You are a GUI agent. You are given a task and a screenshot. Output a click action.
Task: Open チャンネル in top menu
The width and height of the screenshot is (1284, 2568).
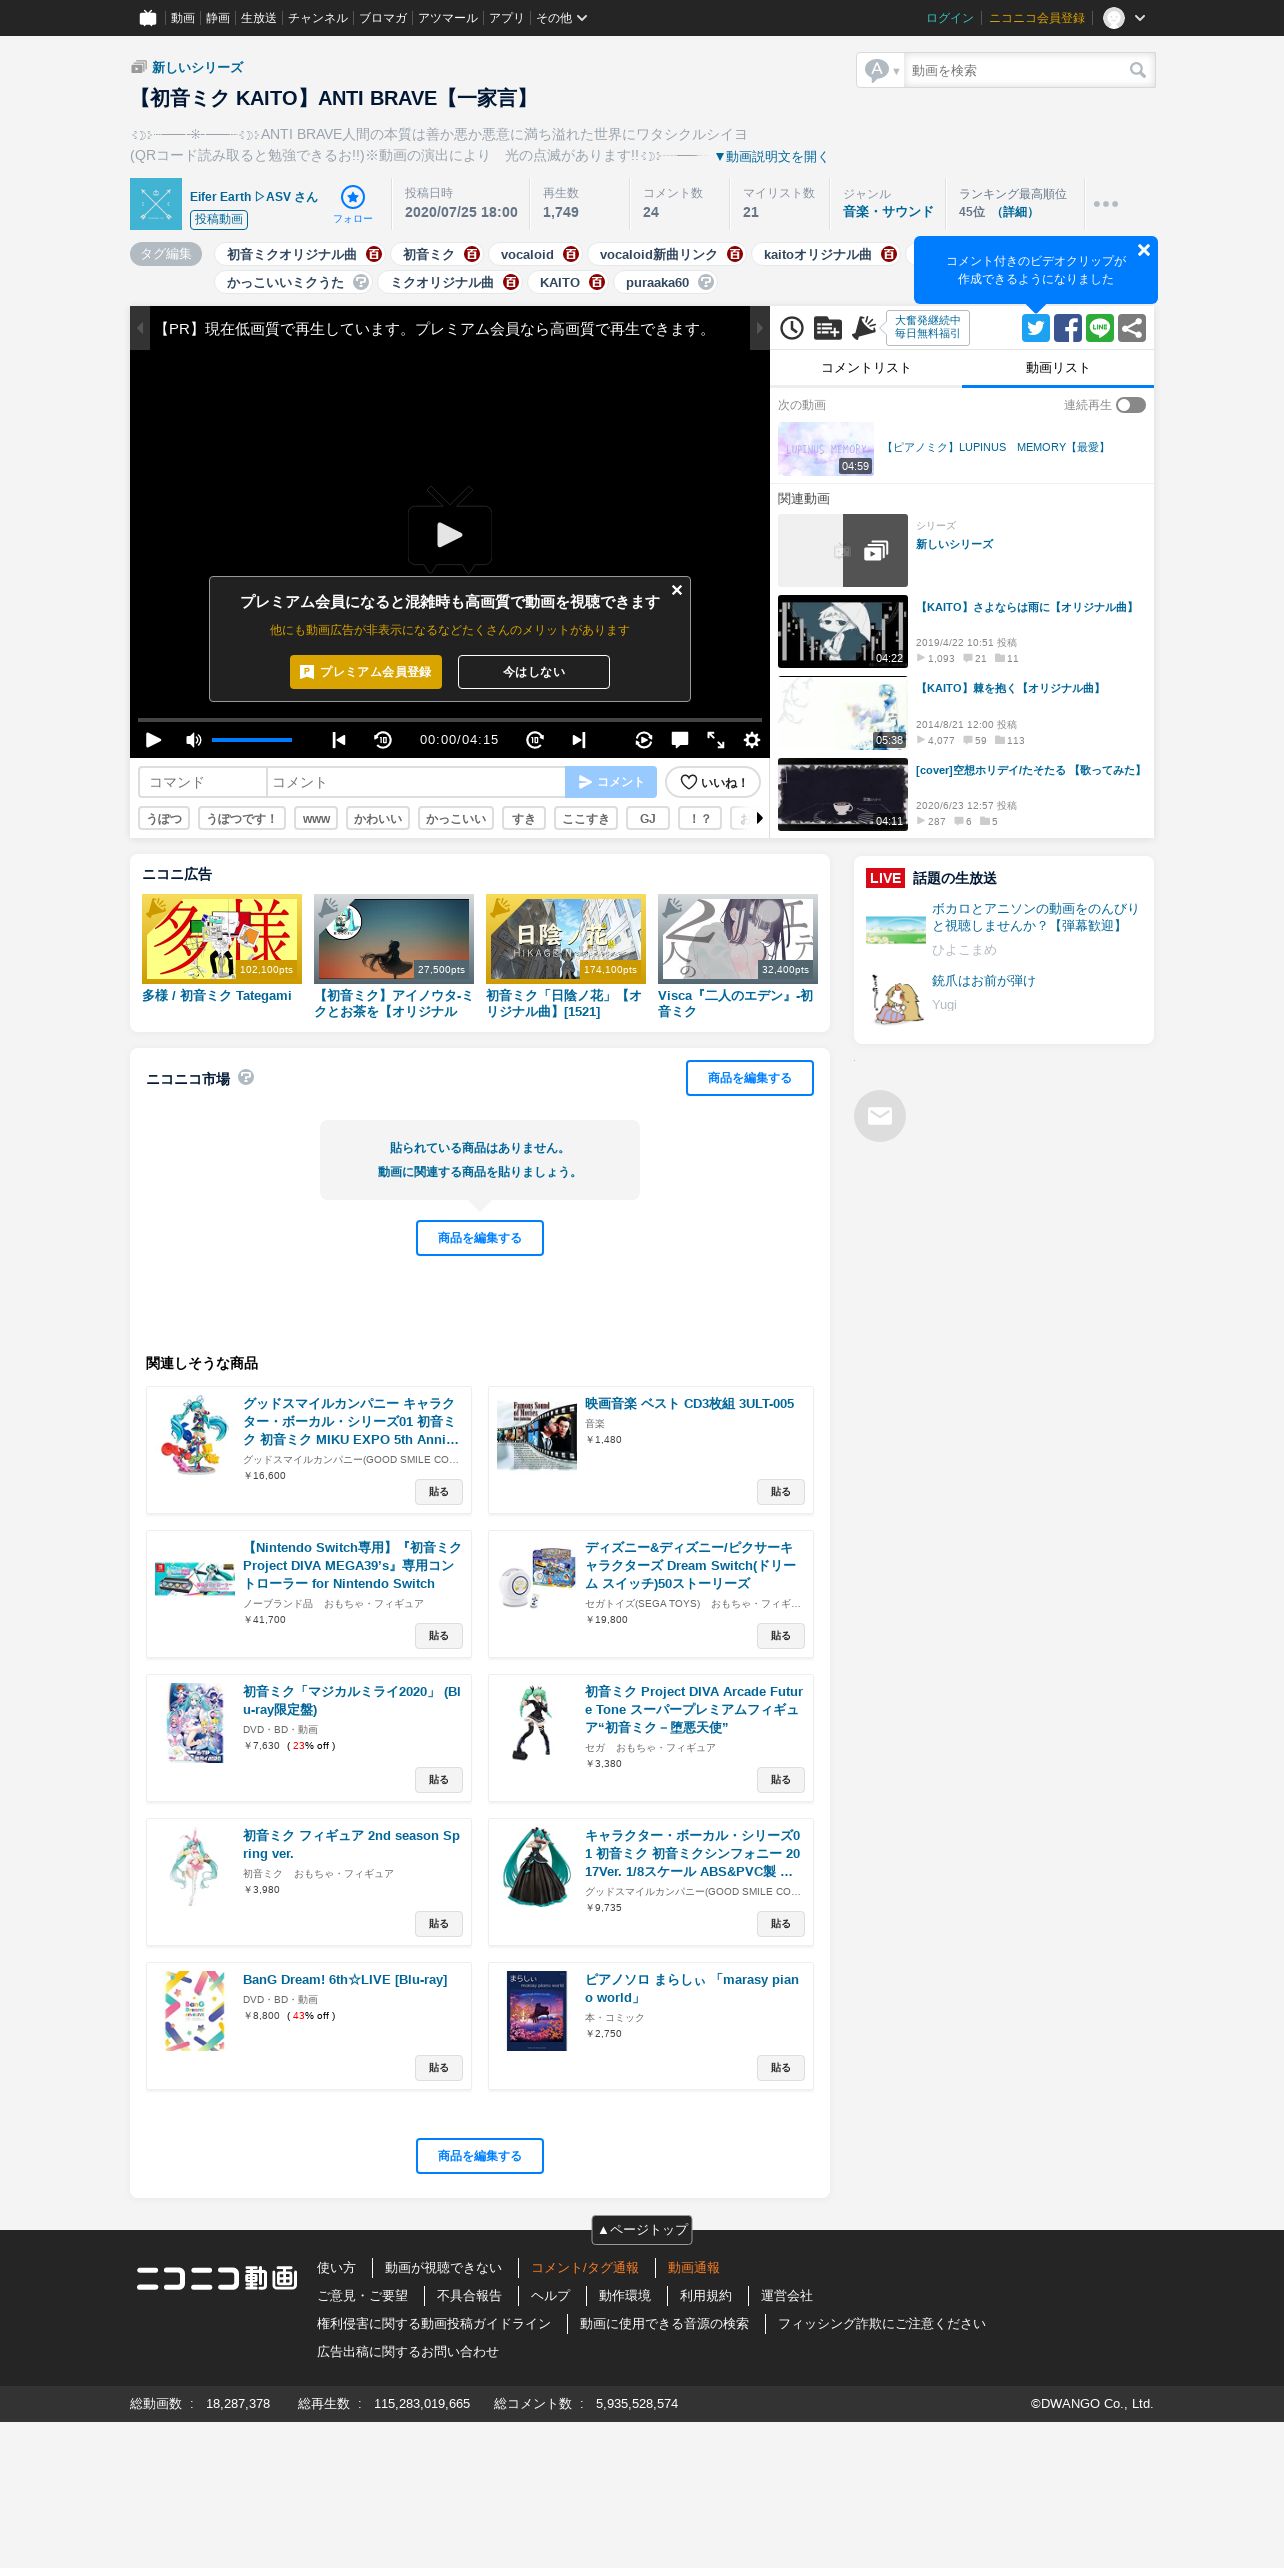318,18
